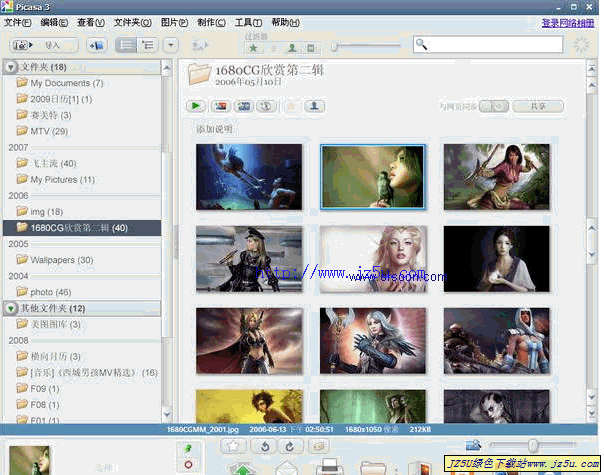
Task: Toggle the starred photos filter
Action: click(x=253, y=48)
